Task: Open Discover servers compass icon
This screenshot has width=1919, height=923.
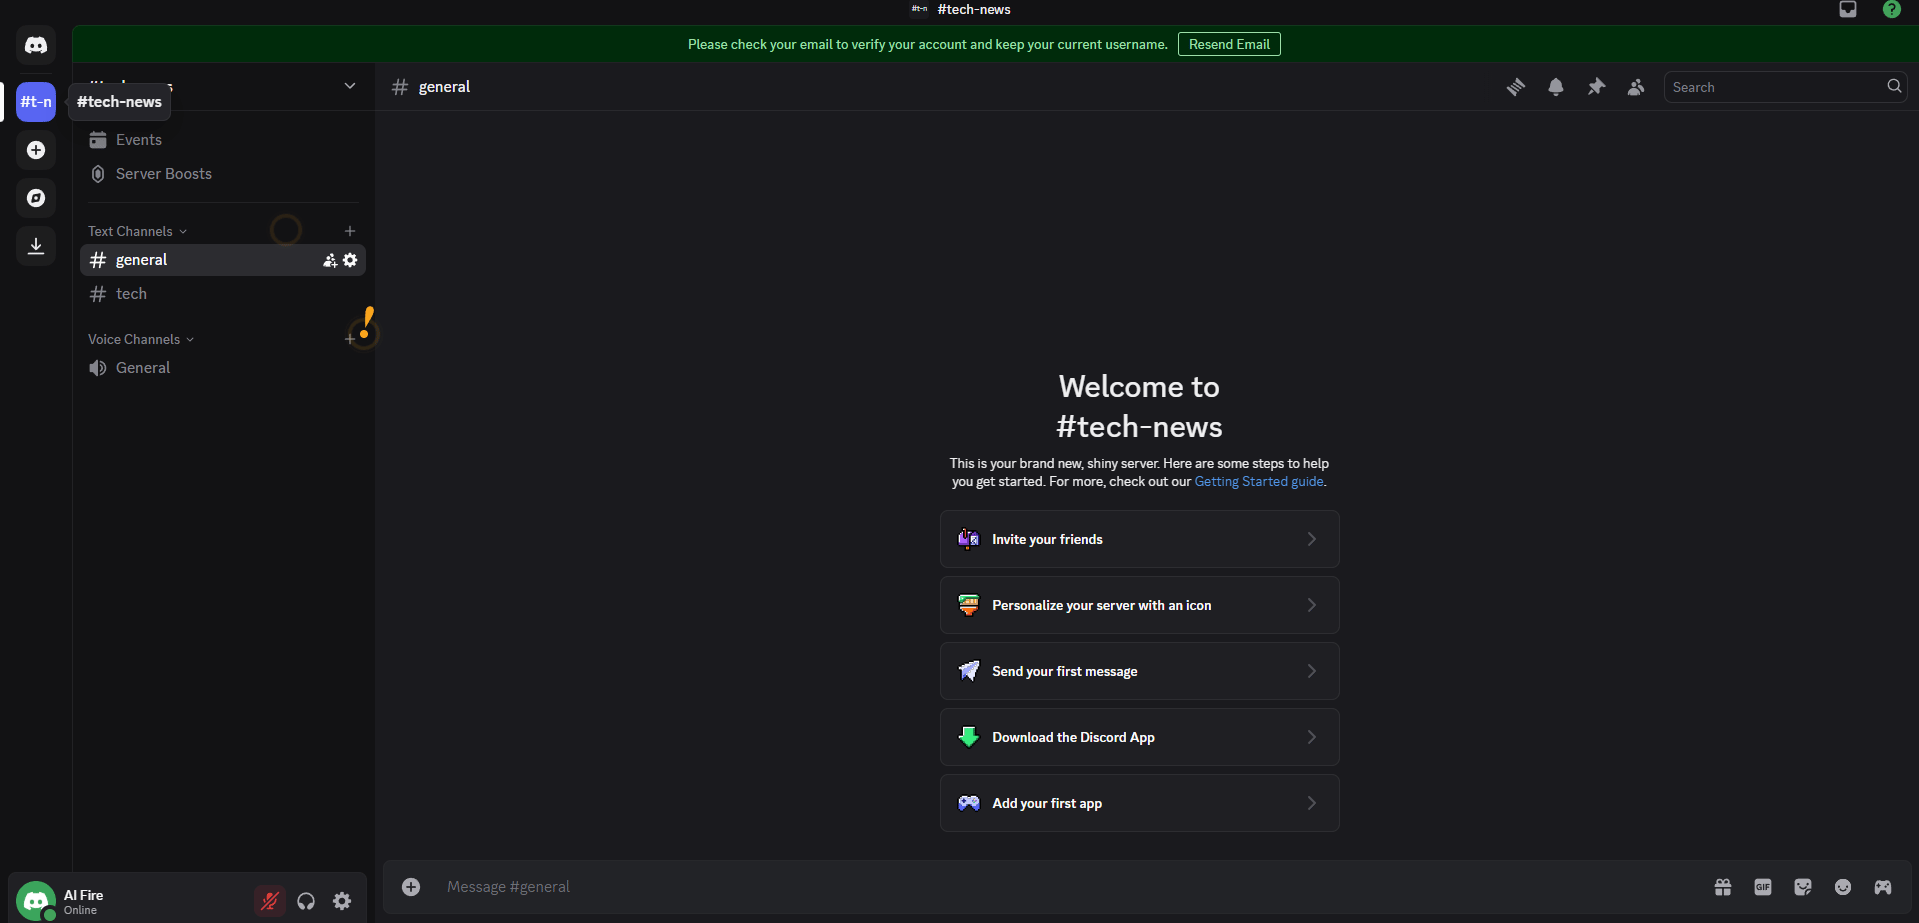Action: click(36, 198)
